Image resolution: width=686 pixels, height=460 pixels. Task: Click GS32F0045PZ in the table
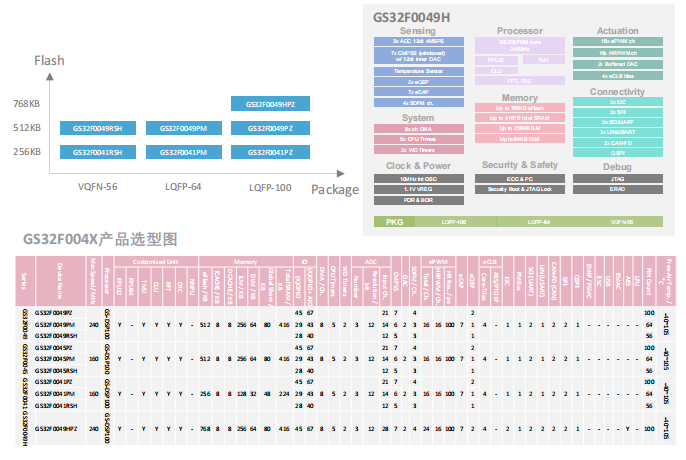click(53, 348)
